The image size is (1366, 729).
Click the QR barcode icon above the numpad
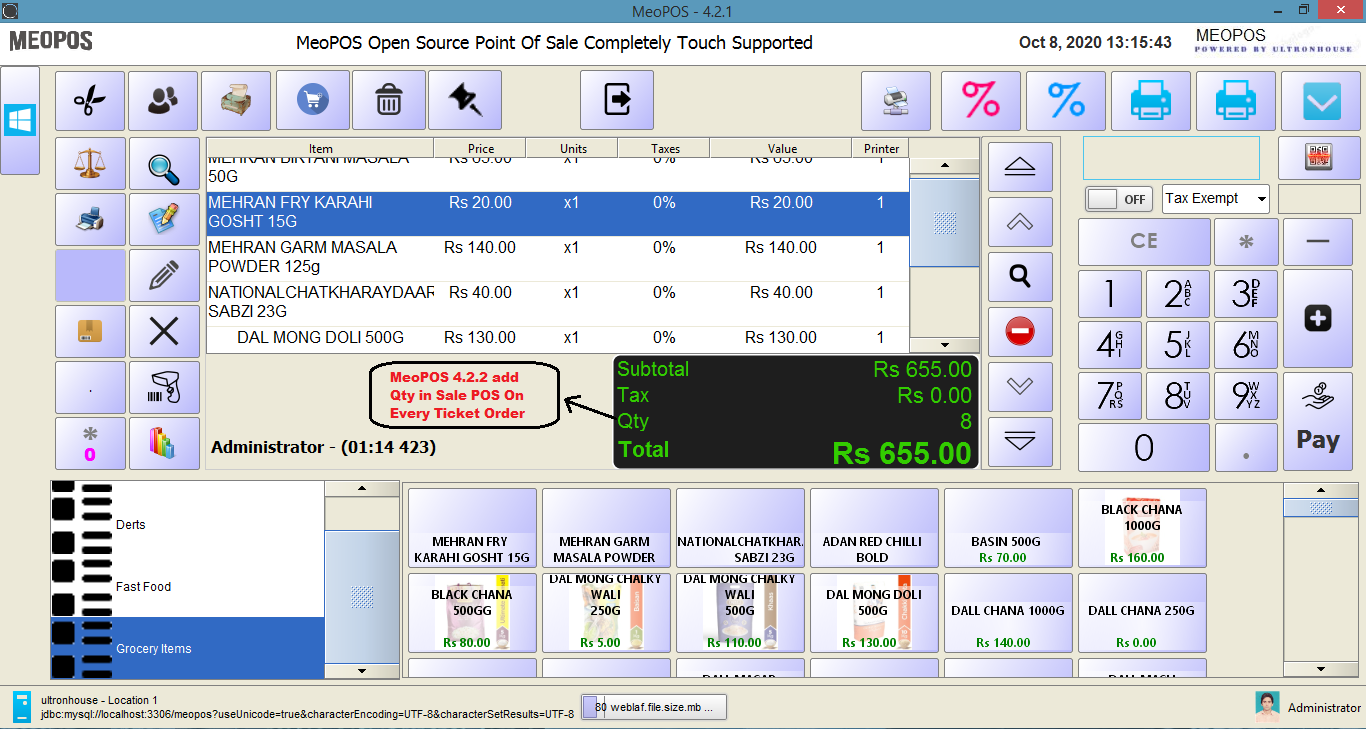point(1319,158)
